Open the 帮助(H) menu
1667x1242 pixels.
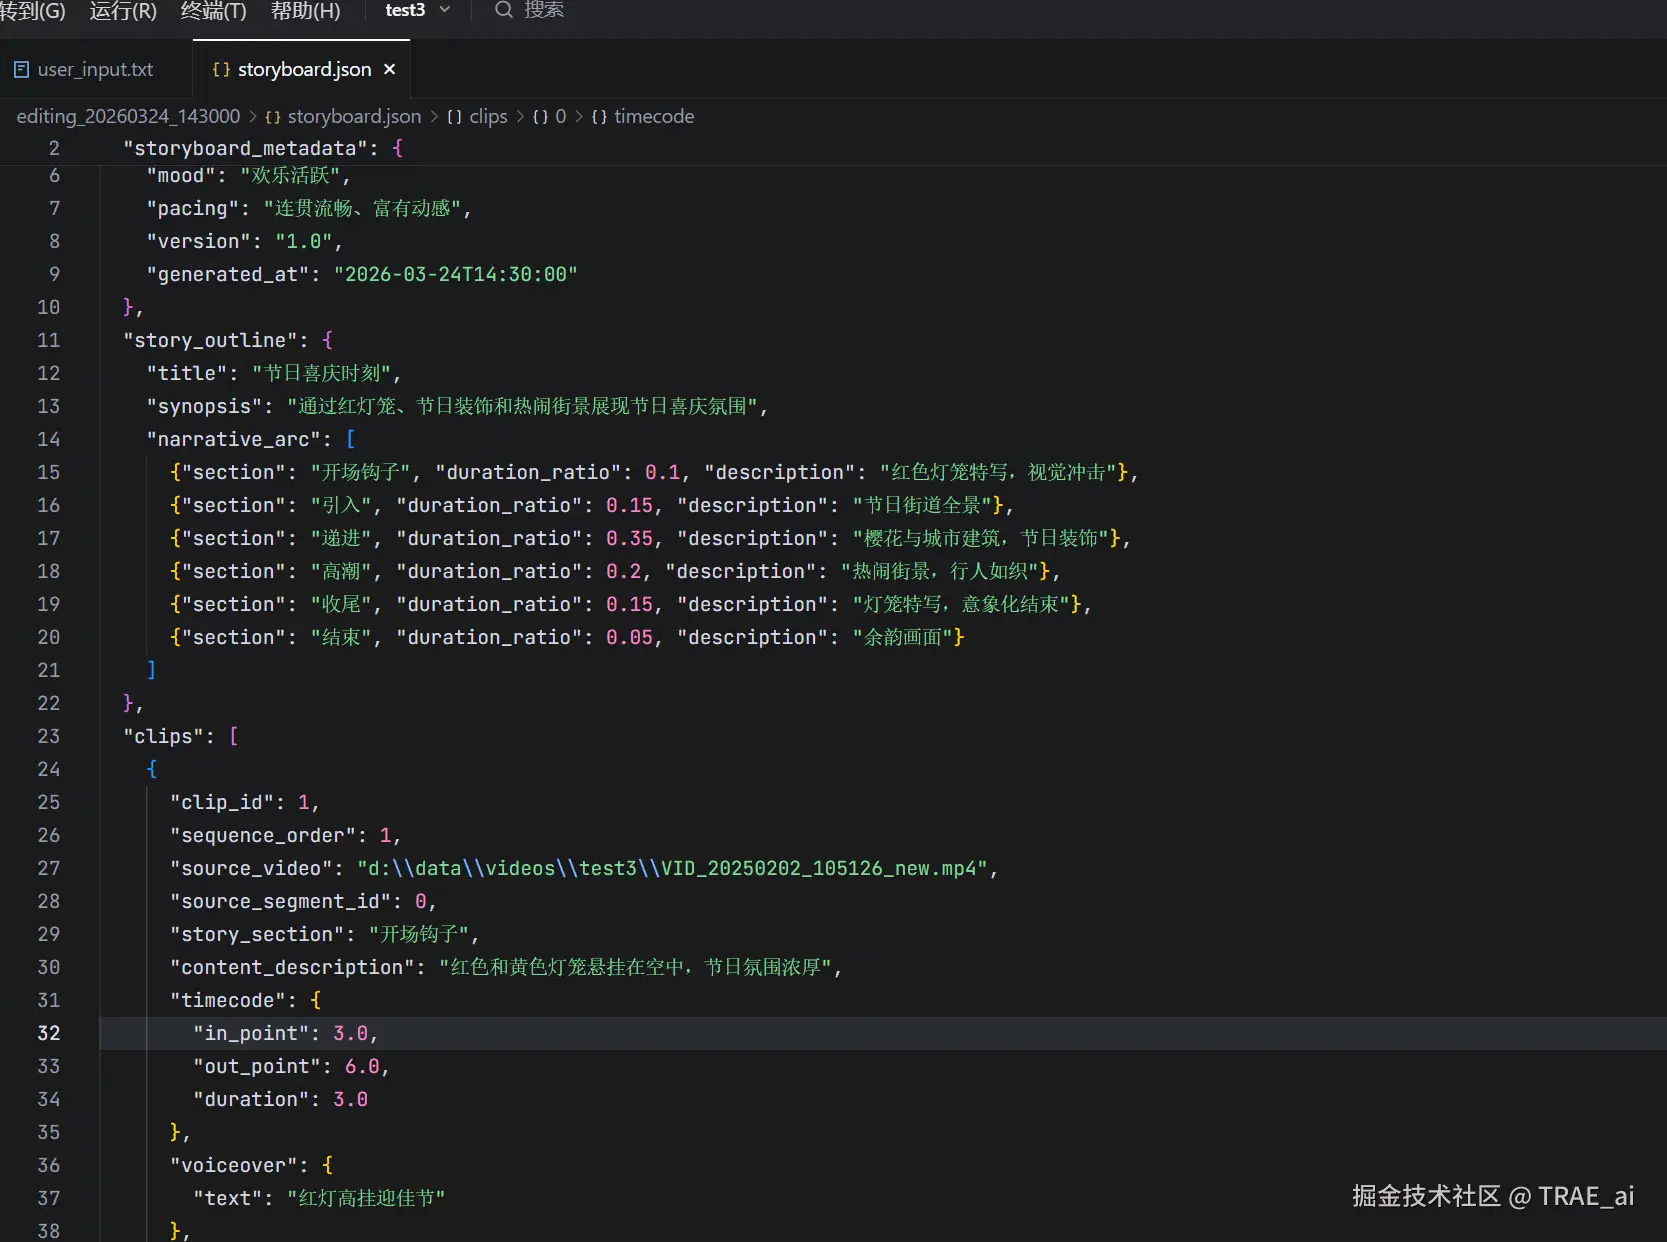(x=305, y=11)
